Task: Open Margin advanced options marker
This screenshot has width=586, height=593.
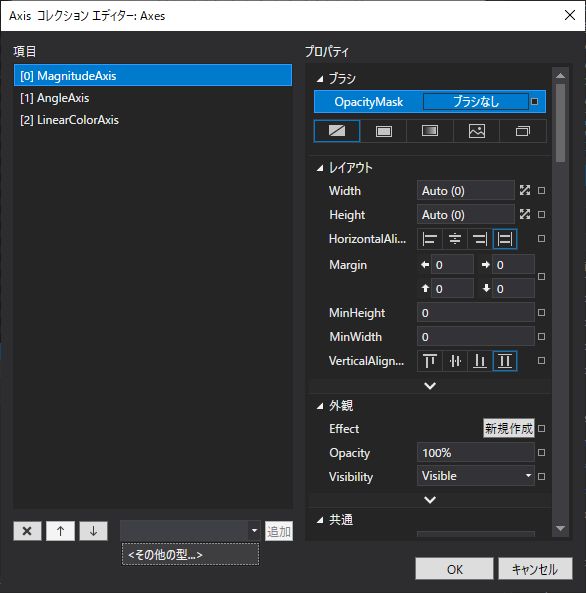Action: coord(541,276)
